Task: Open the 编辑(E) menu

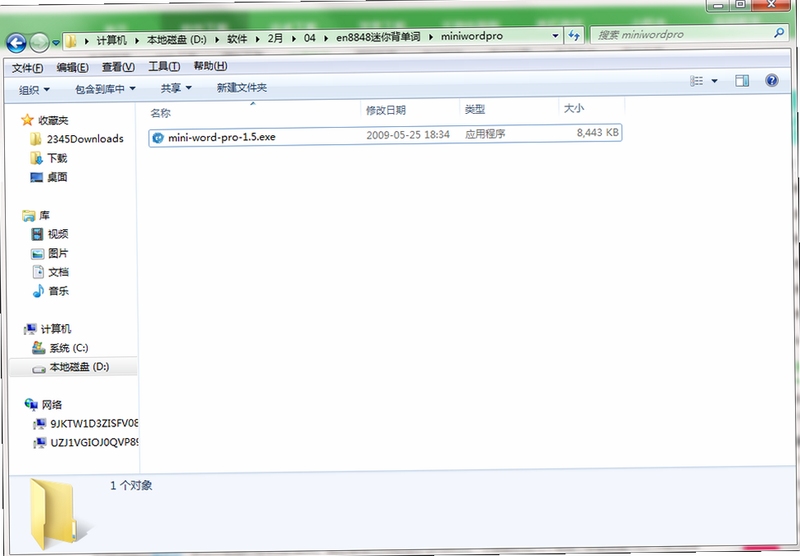Action: (x=72, y=67)
